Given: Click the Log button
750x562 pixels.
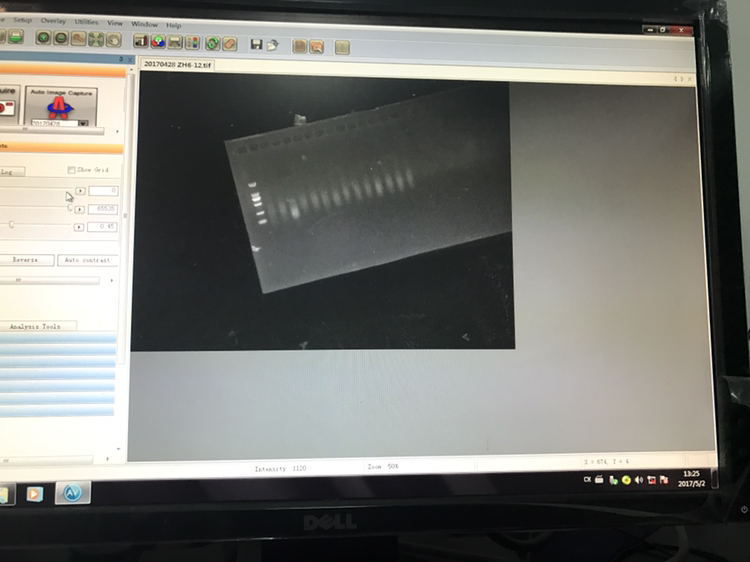Looking at the screenshot, I should (x=11, y=171).
